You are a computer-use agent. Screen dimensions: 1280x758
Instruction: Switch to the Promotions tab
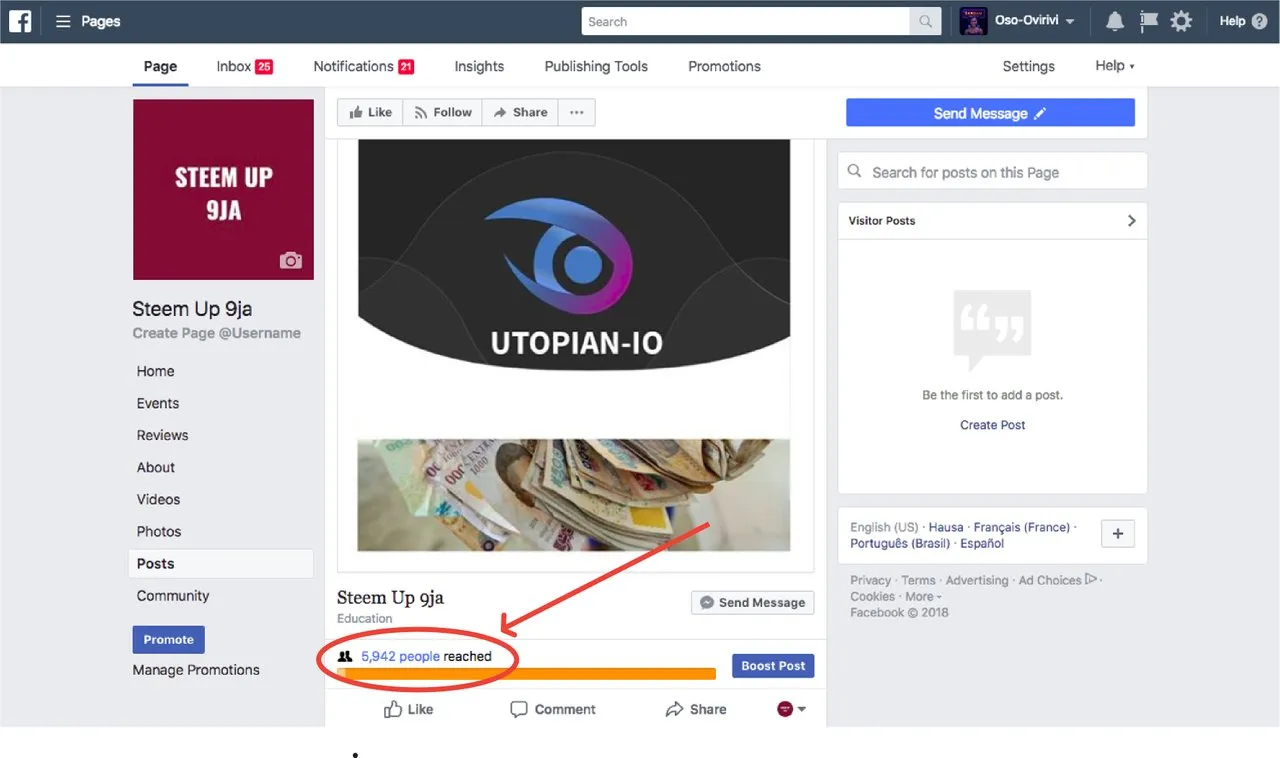point(724,66)
